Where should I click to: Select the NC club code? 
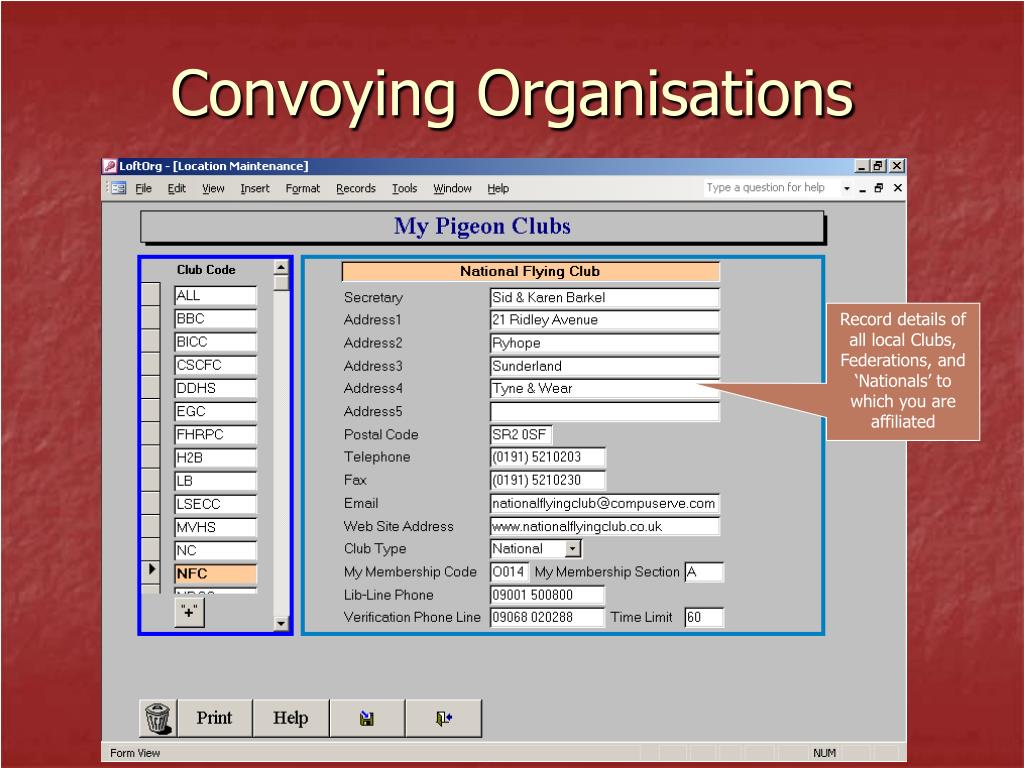pos(216,551)
